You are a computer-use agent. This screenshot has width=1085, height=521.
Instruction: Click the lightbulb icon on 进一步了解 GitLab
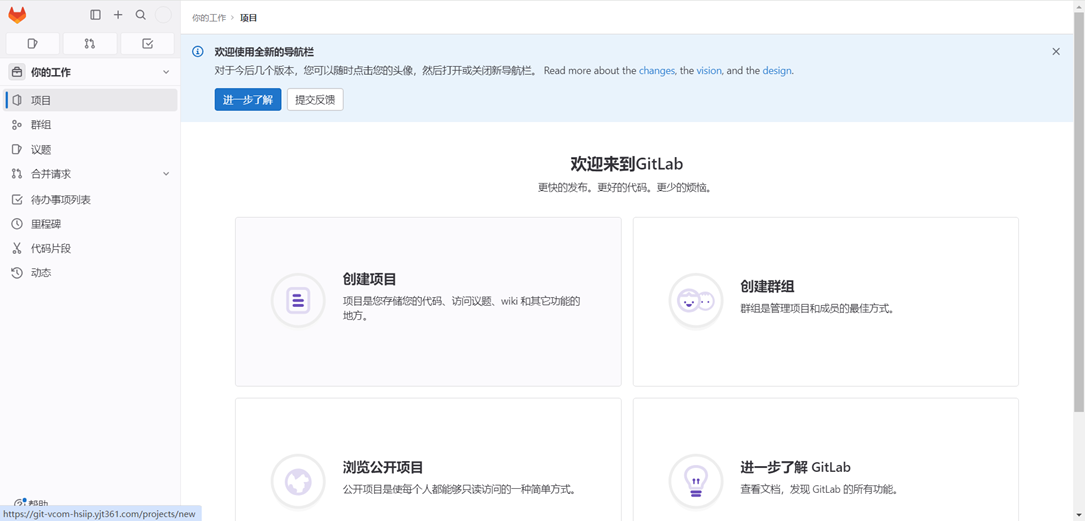tap(695, 481)
